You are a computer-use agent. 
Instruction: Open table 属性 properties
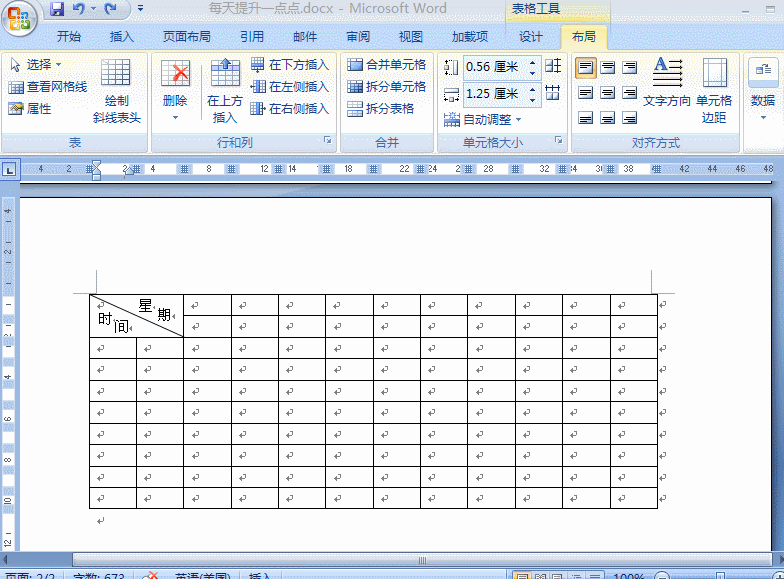point(30,108)
